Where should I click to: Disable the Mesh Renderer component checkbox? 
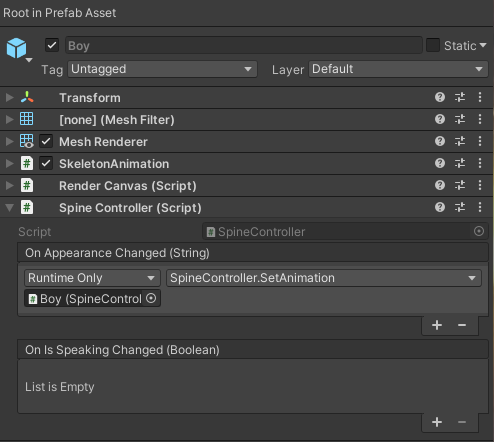click(x=46, y=141)
